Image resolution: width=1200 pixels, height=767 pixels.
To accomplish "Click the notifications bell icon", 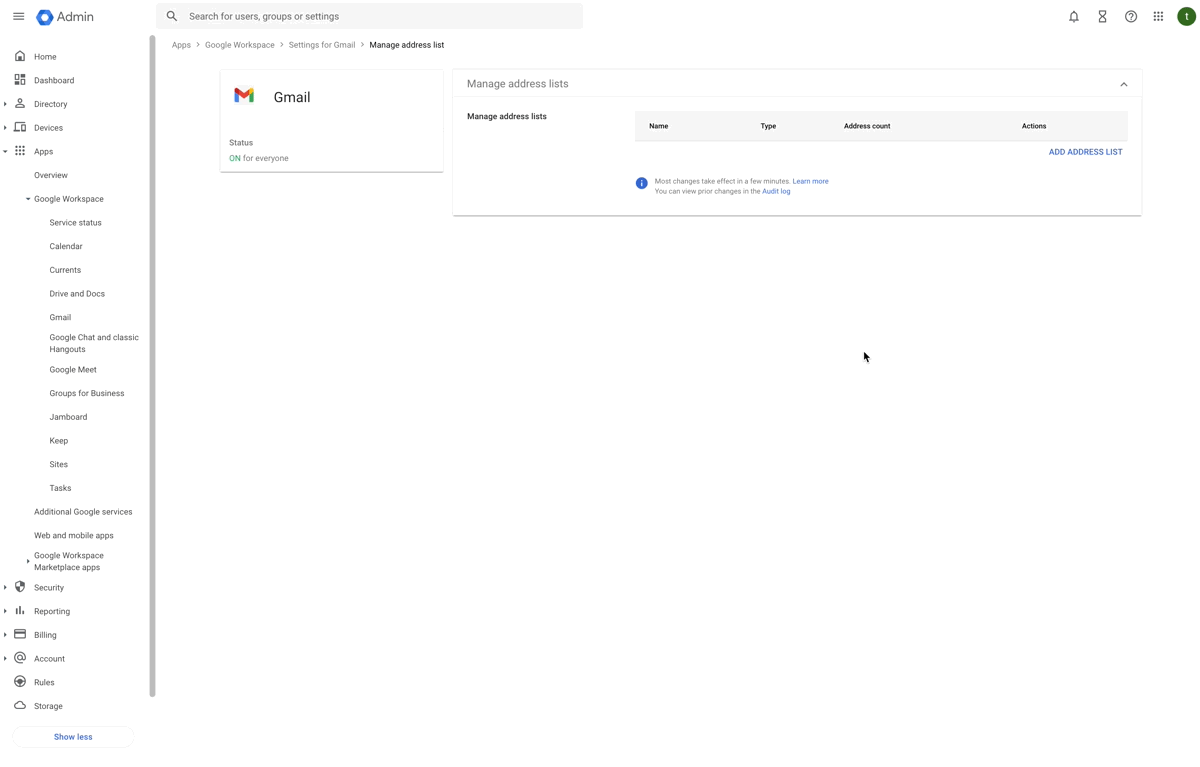I will [x=1073, y=16].
